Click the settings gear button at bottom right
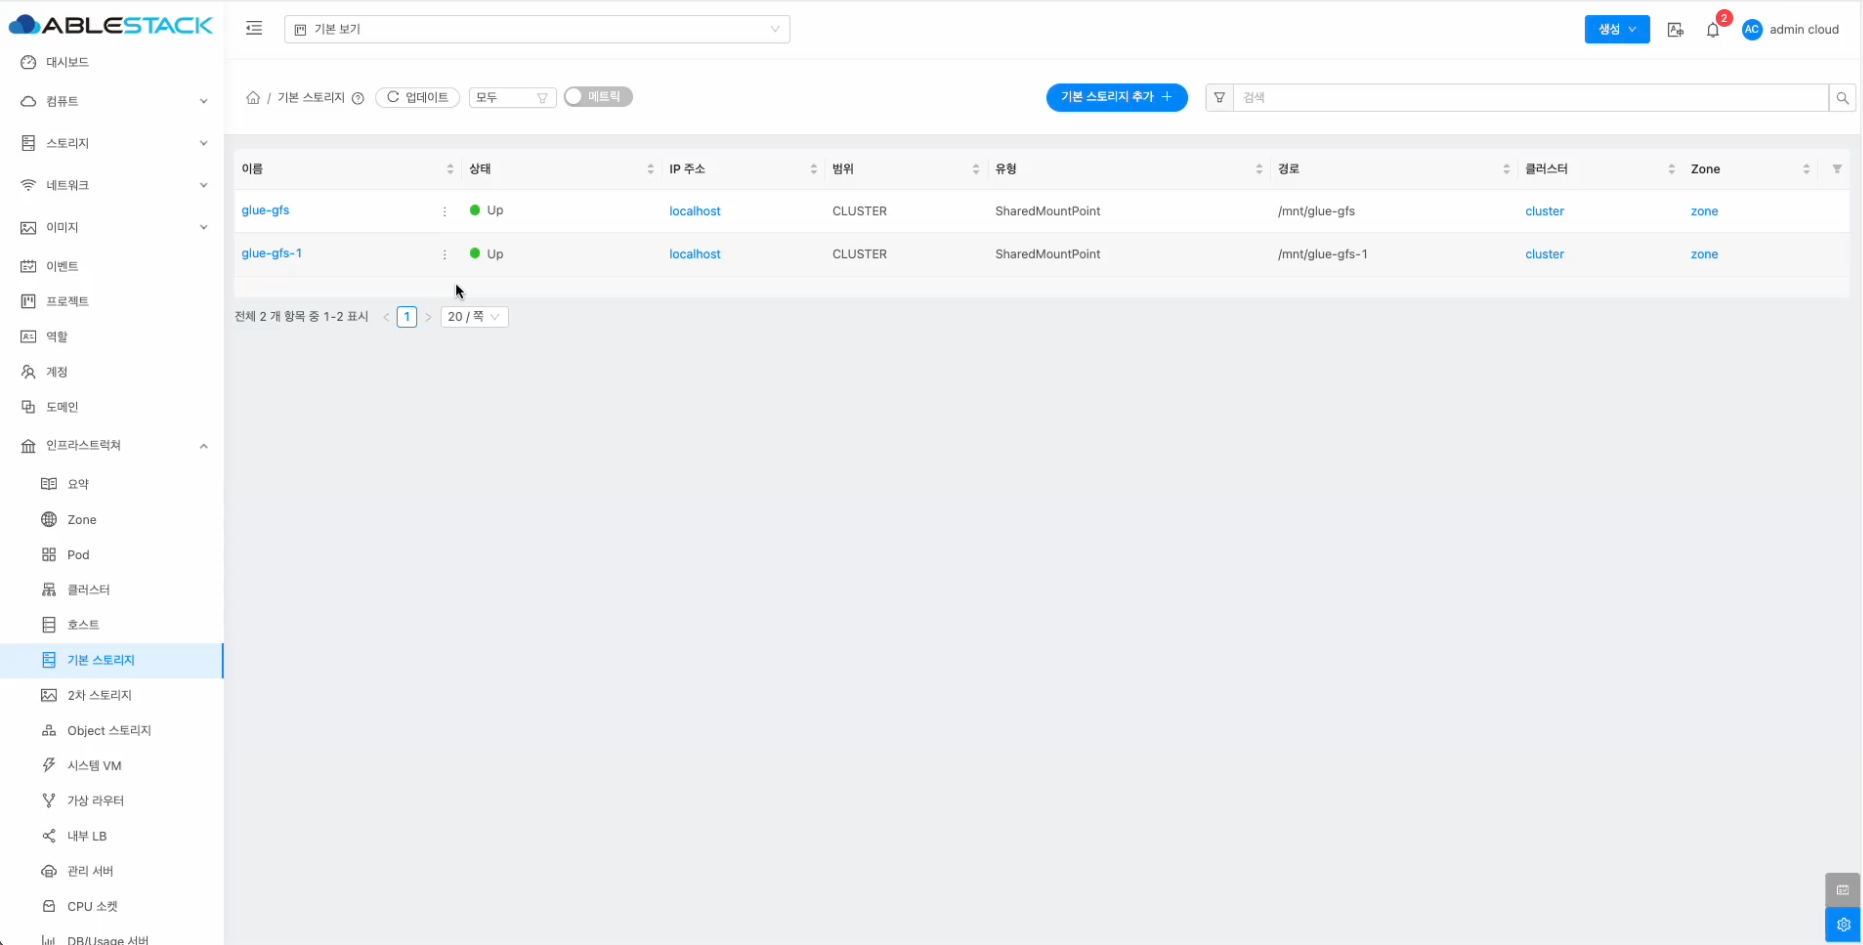 pos(1843,925)
